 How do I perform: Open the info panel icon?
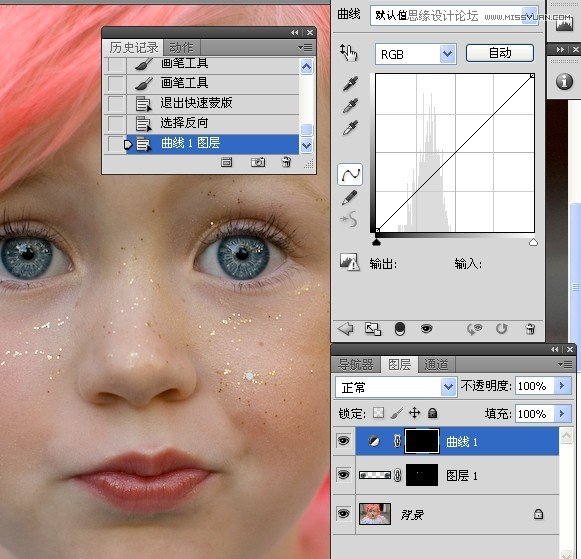(x=564, y=81)
